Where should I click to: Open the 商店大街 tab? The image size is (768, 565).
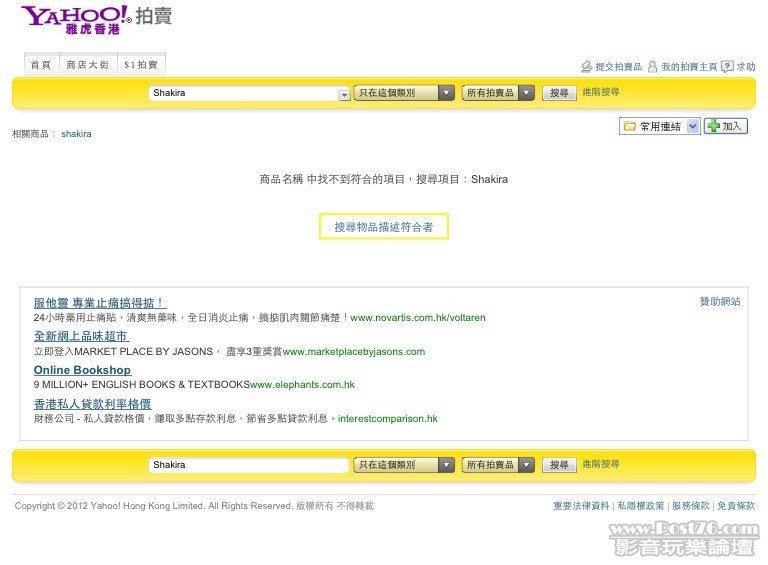(88, 64)
